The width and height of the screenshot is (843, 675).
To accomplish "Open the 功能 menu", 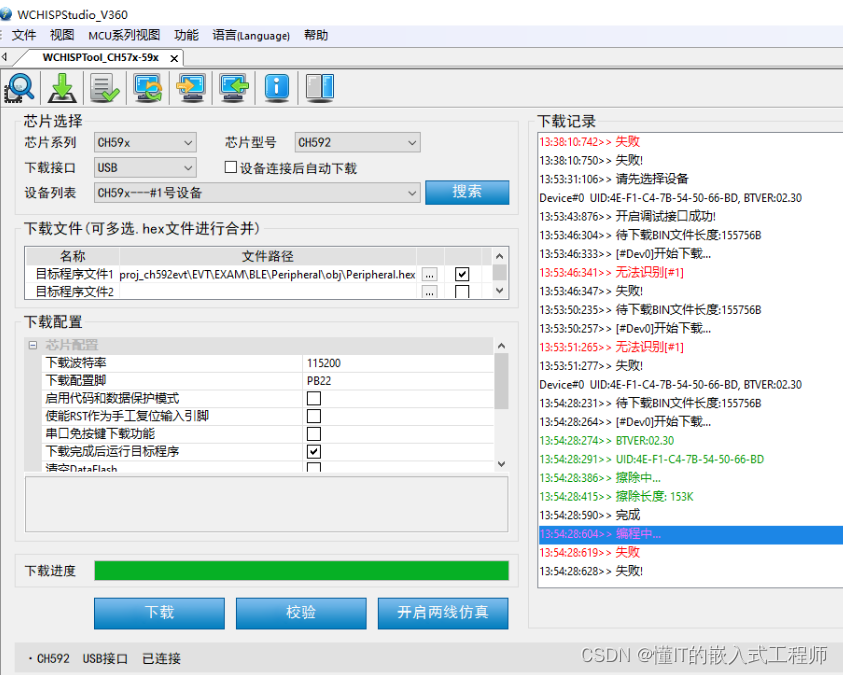I will click(x=186, y=35).
